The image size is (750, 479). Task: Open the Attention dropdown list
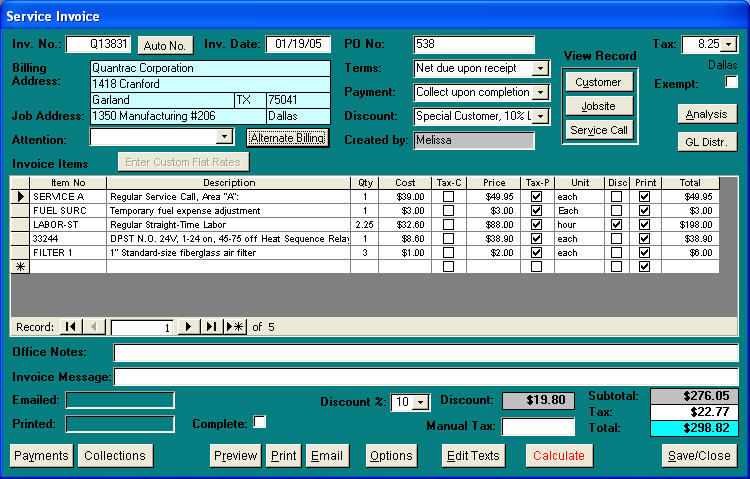224,138
